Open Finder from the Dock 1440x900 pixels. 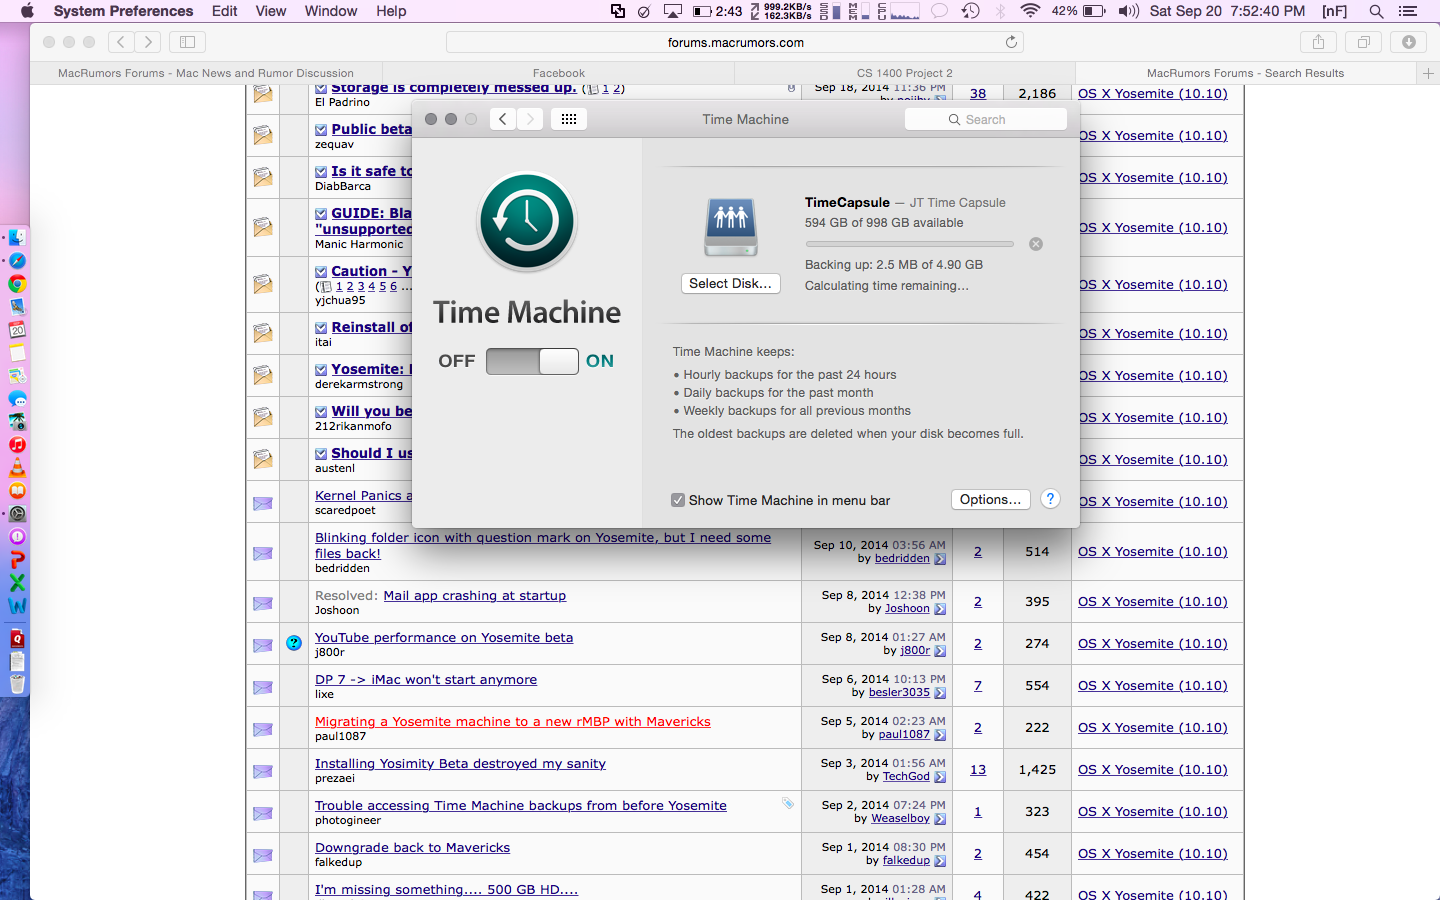click(17, 238)
